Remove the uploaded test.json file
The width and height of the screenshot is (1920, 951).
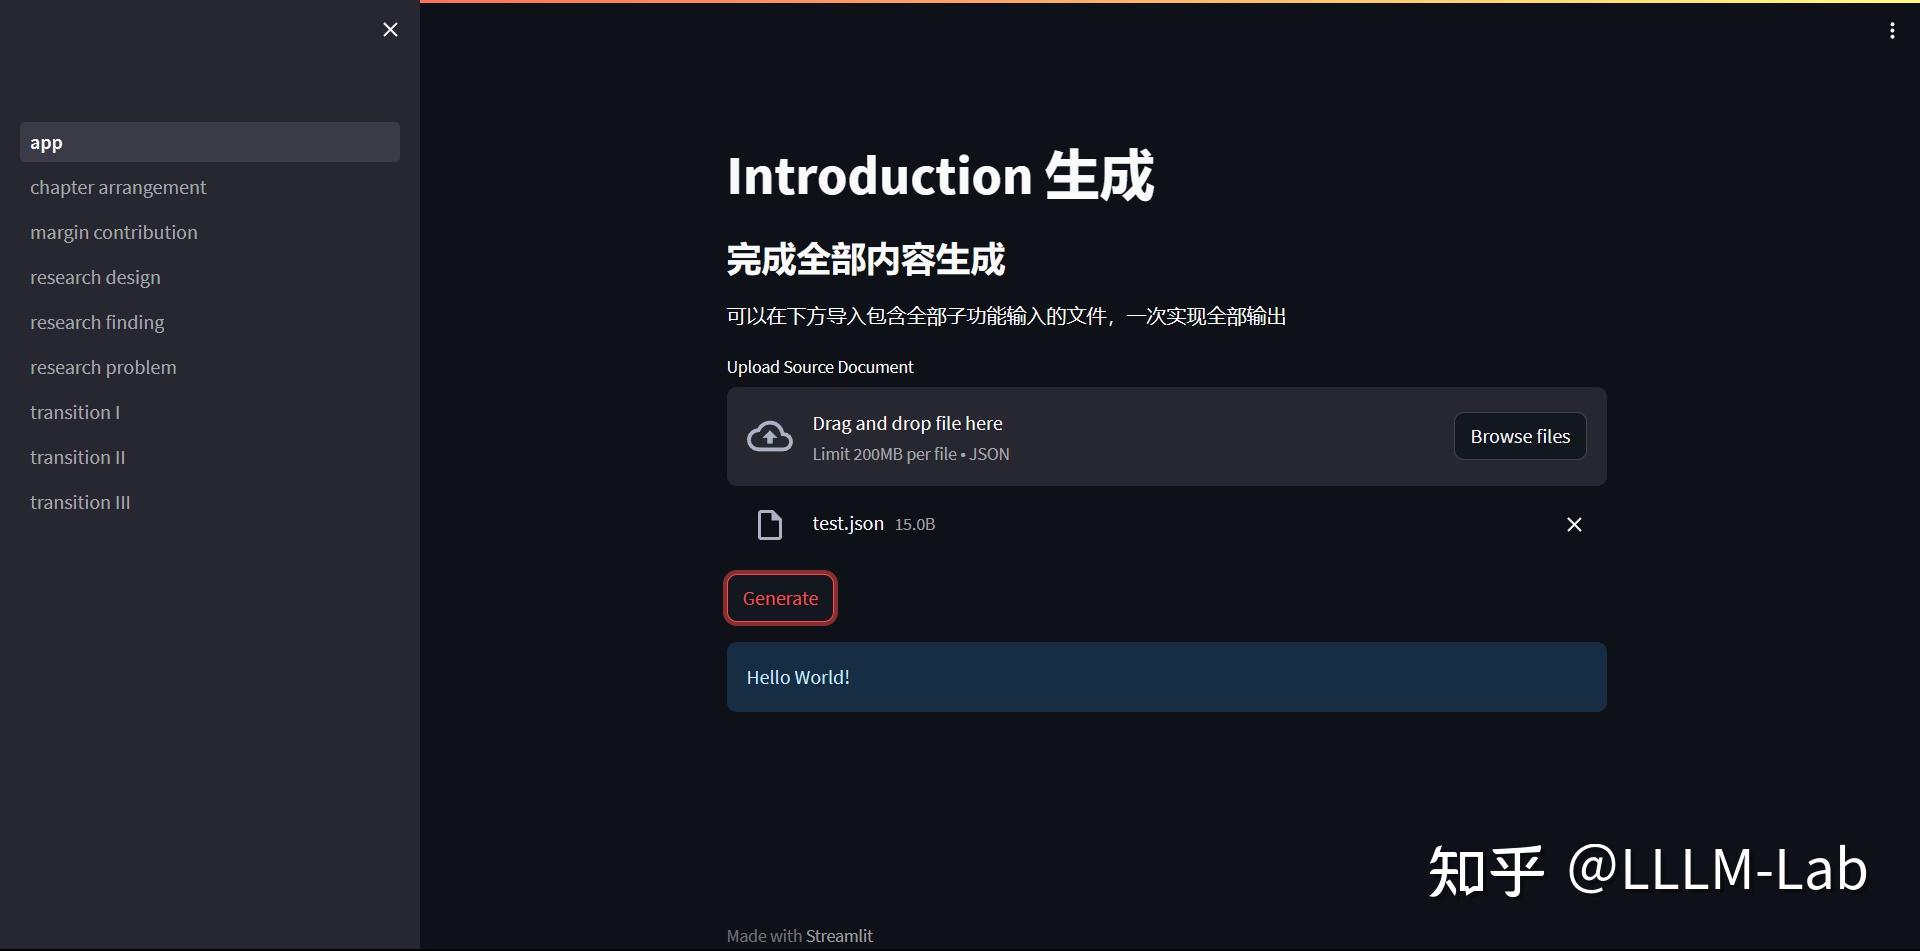coord(1573,524)
